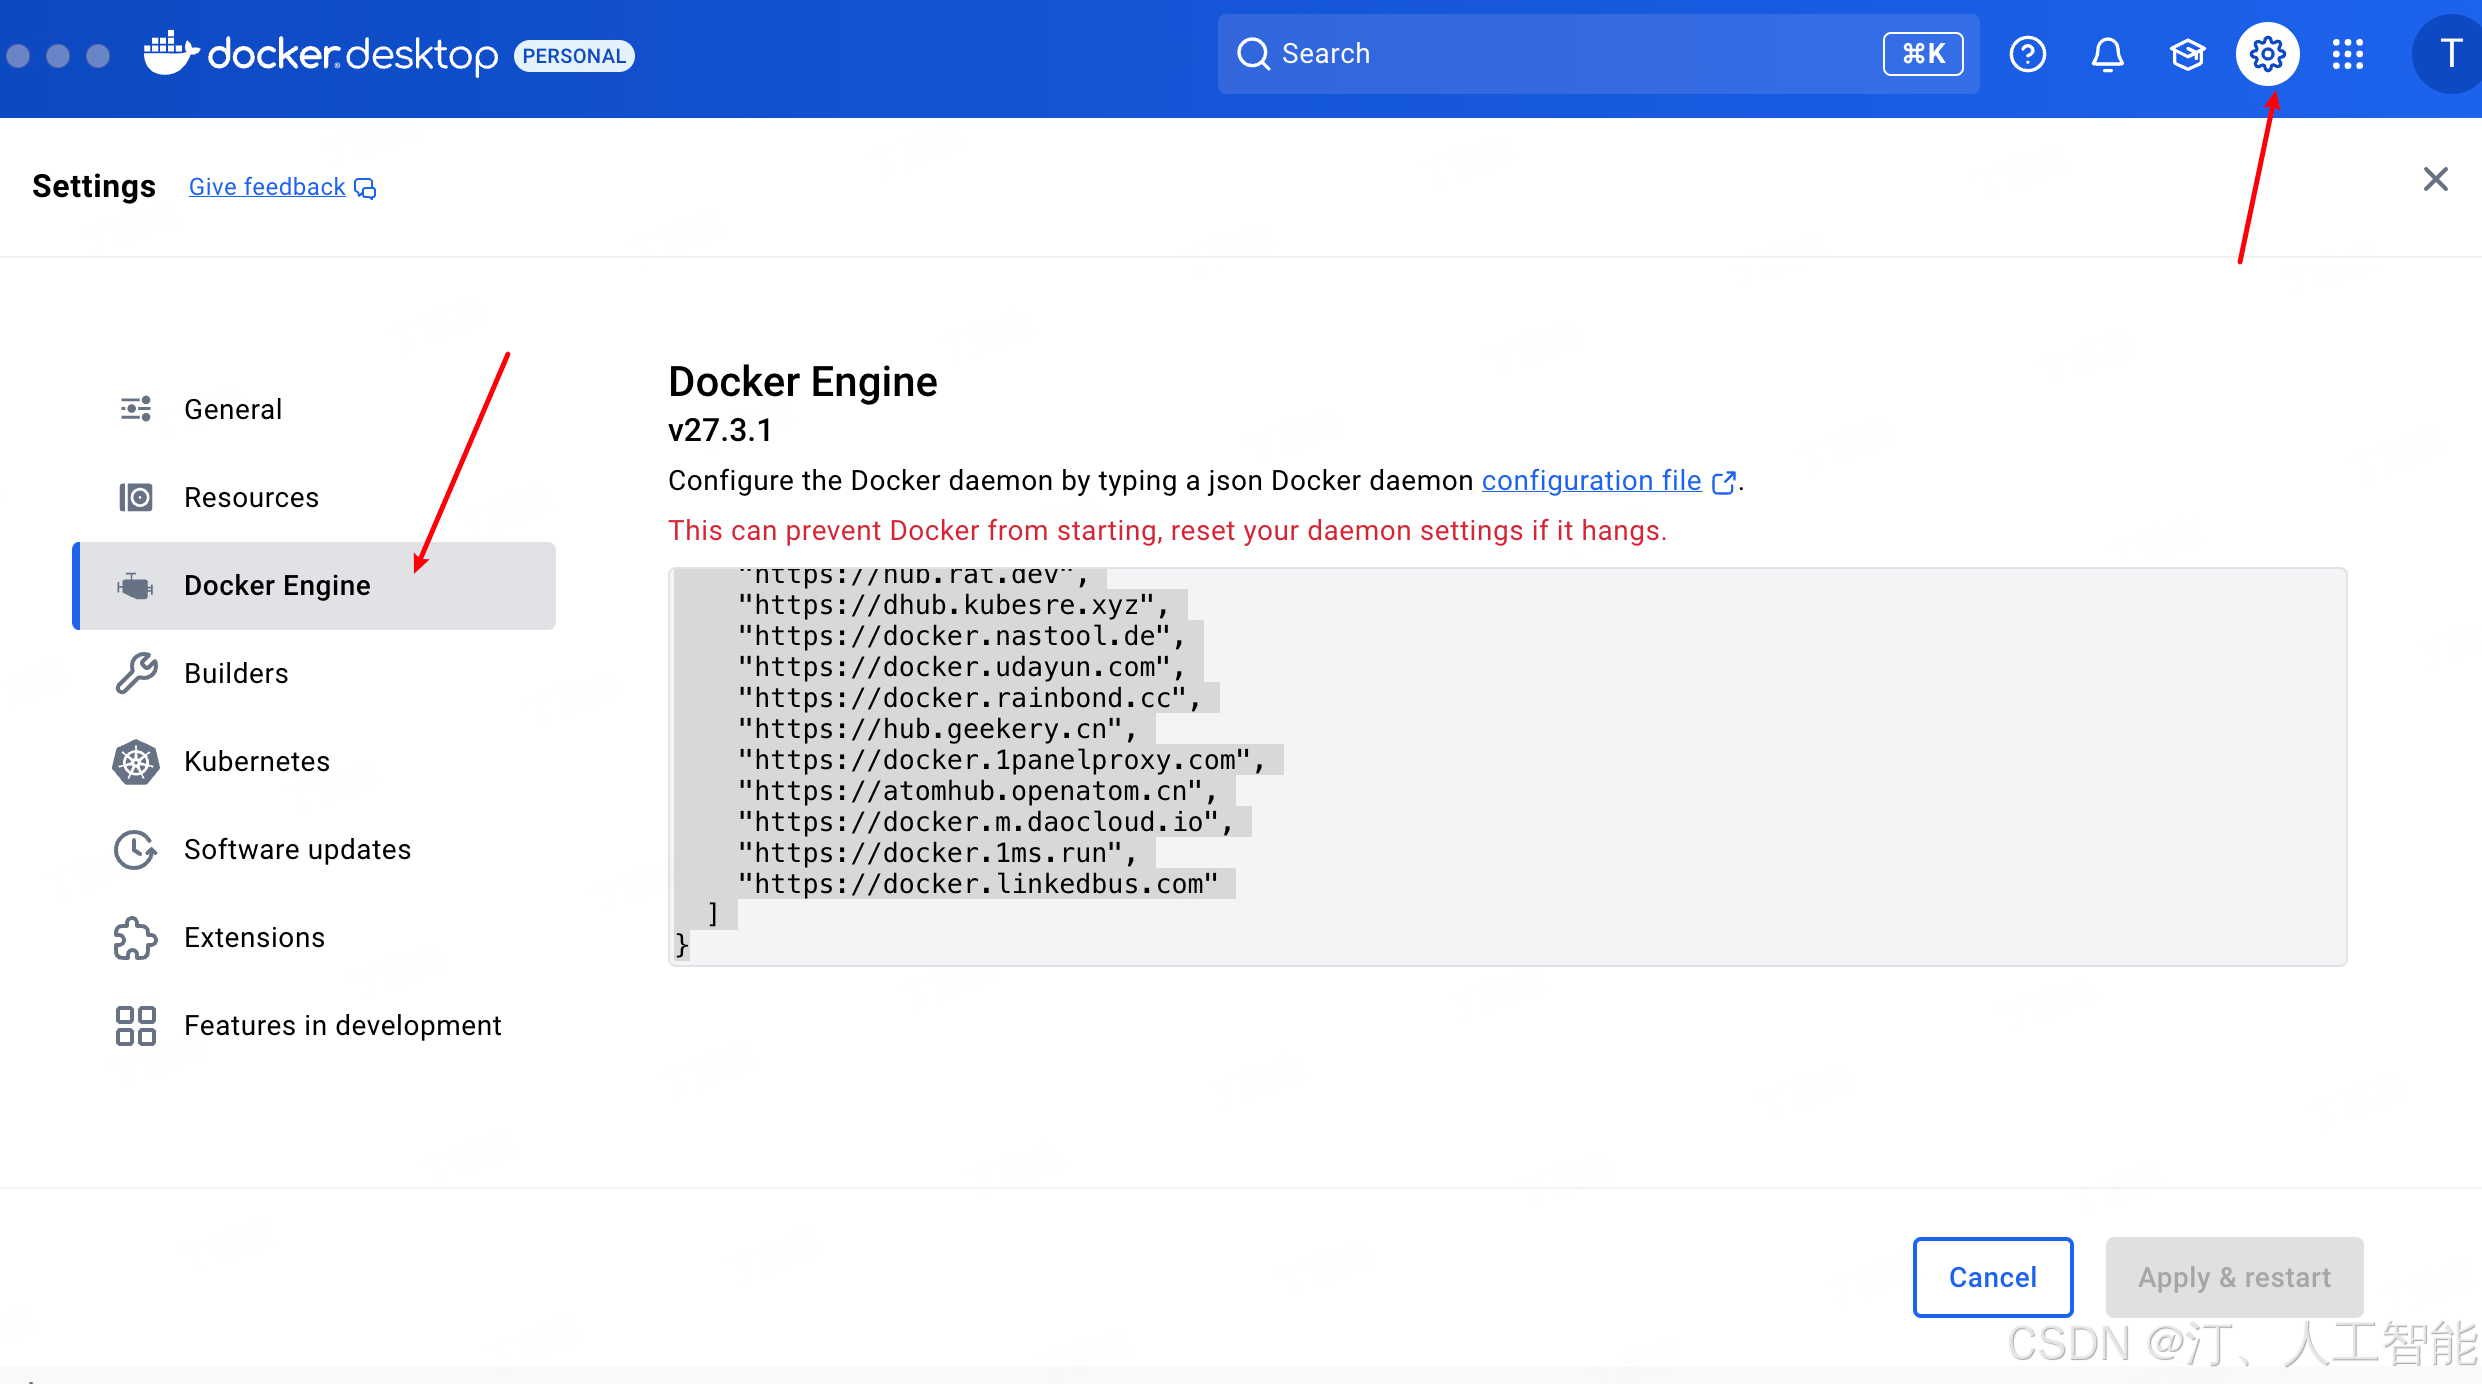2482x1384 pixels.
Task: Open the help question mark icon
Action: tap(2027, 54)
